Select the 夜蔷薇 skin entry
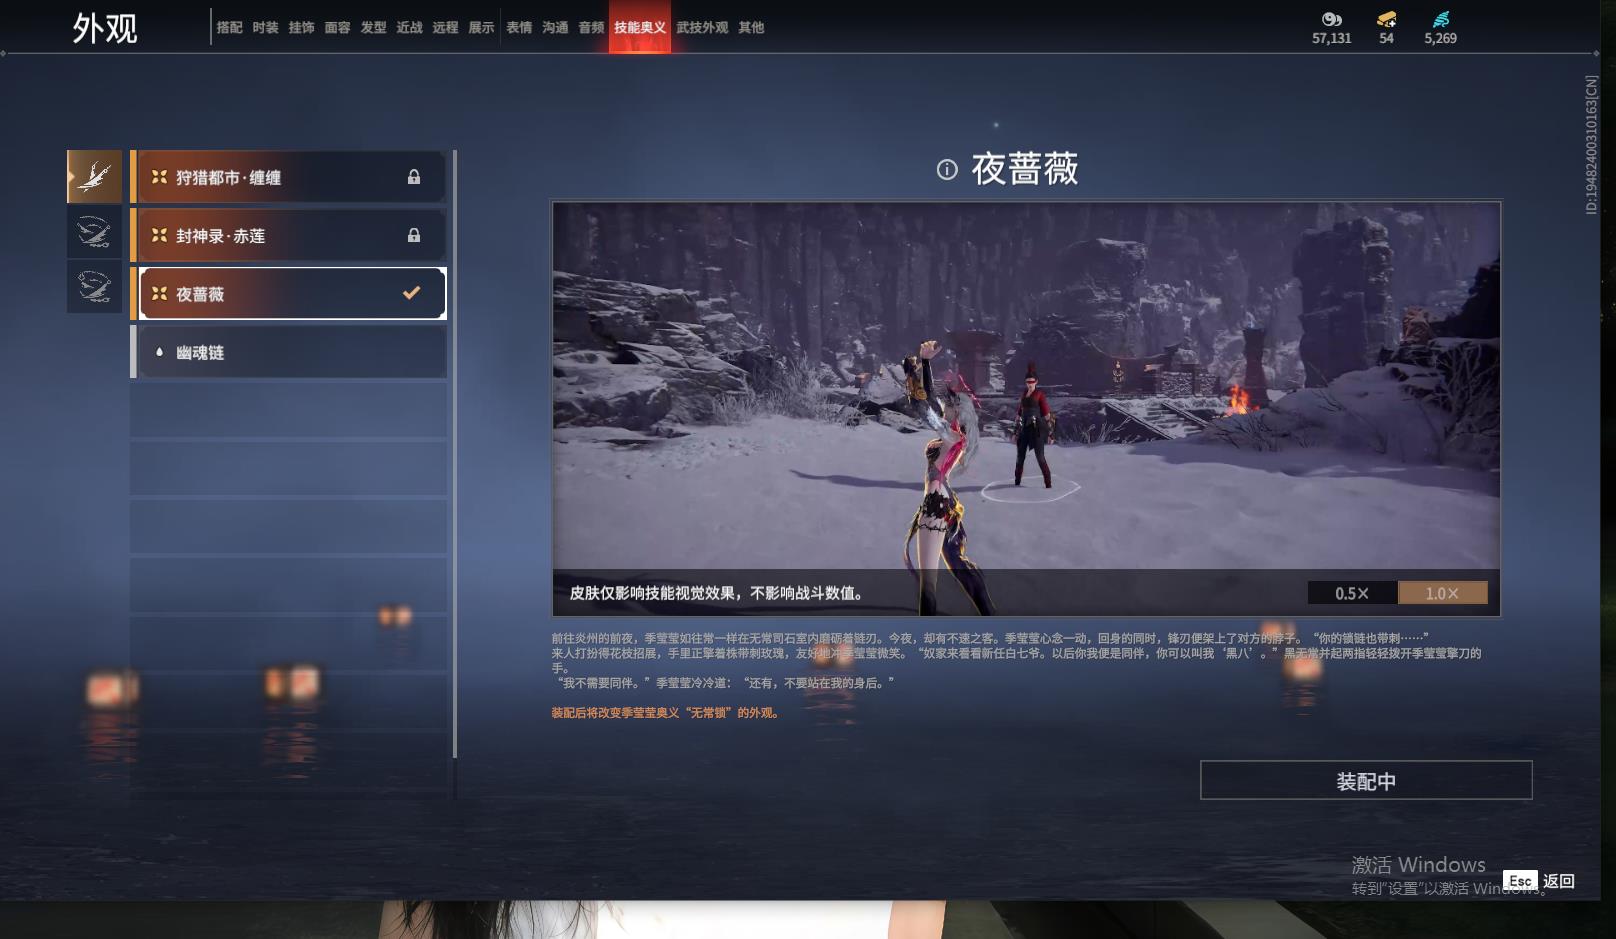This screenshot has height=939, width=1616. click(288, 293)
